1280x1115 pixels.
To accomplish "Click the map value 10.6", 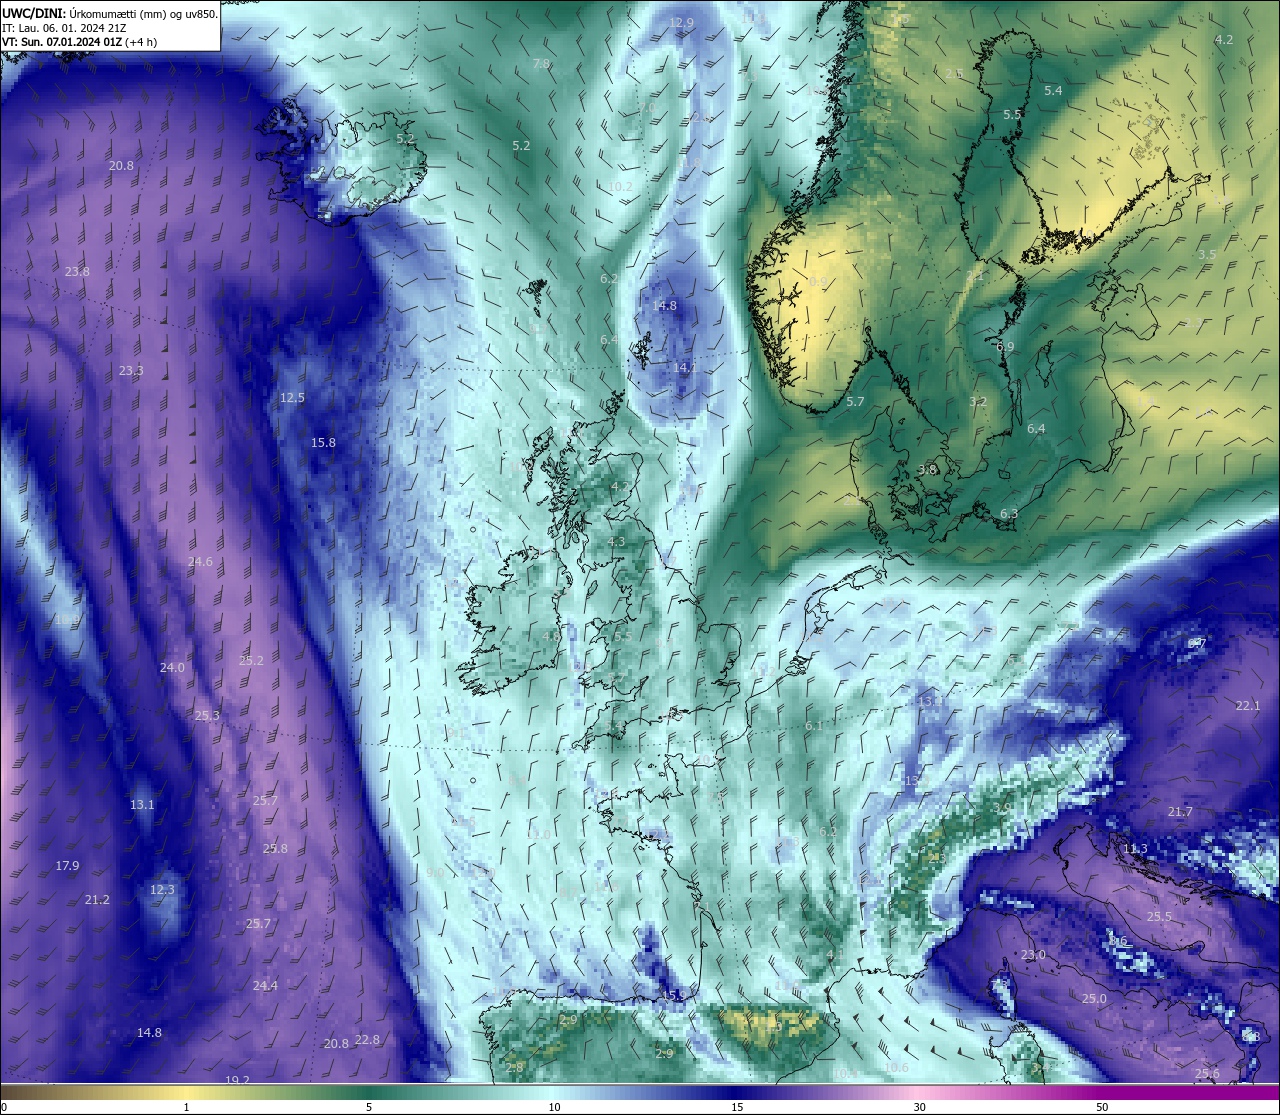I will tap(897, 1068).
